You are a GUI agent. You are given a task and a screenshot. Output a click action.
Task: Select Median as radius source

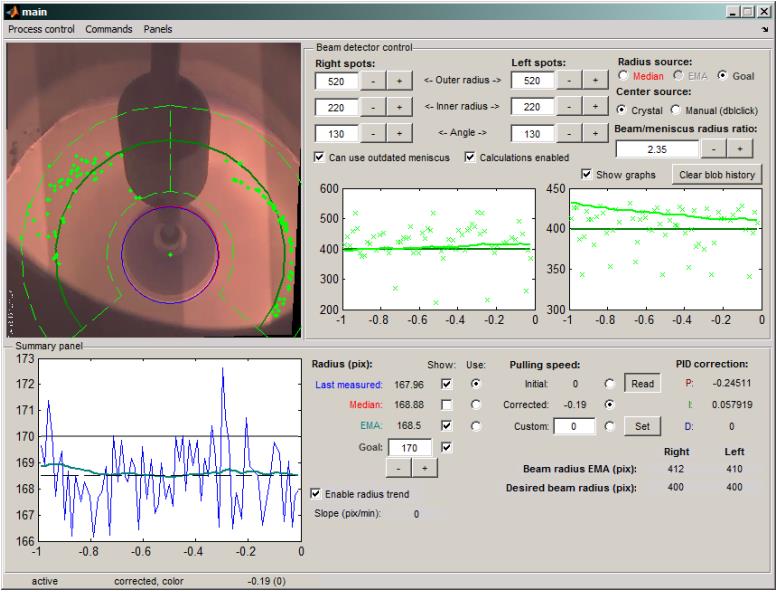tap(624, 76)
